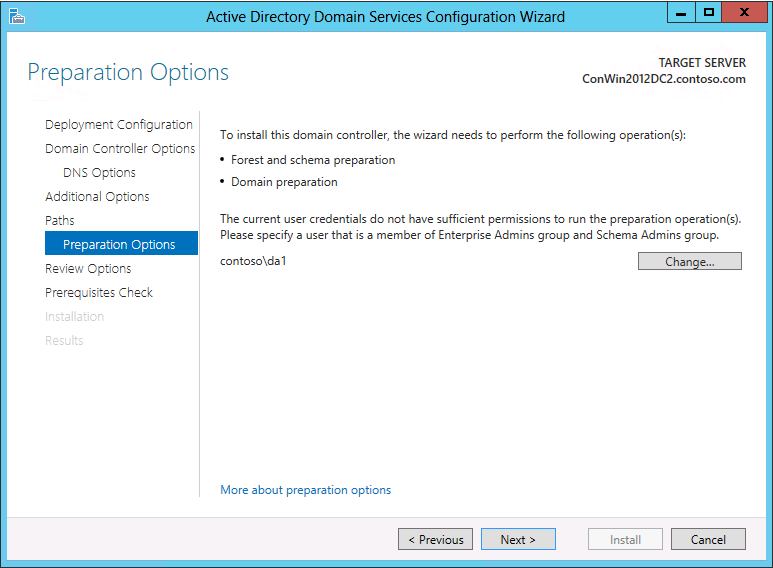Jump to Review Options step
The height and width of the screenshot is (568, 773).
[x=88, y=268]
